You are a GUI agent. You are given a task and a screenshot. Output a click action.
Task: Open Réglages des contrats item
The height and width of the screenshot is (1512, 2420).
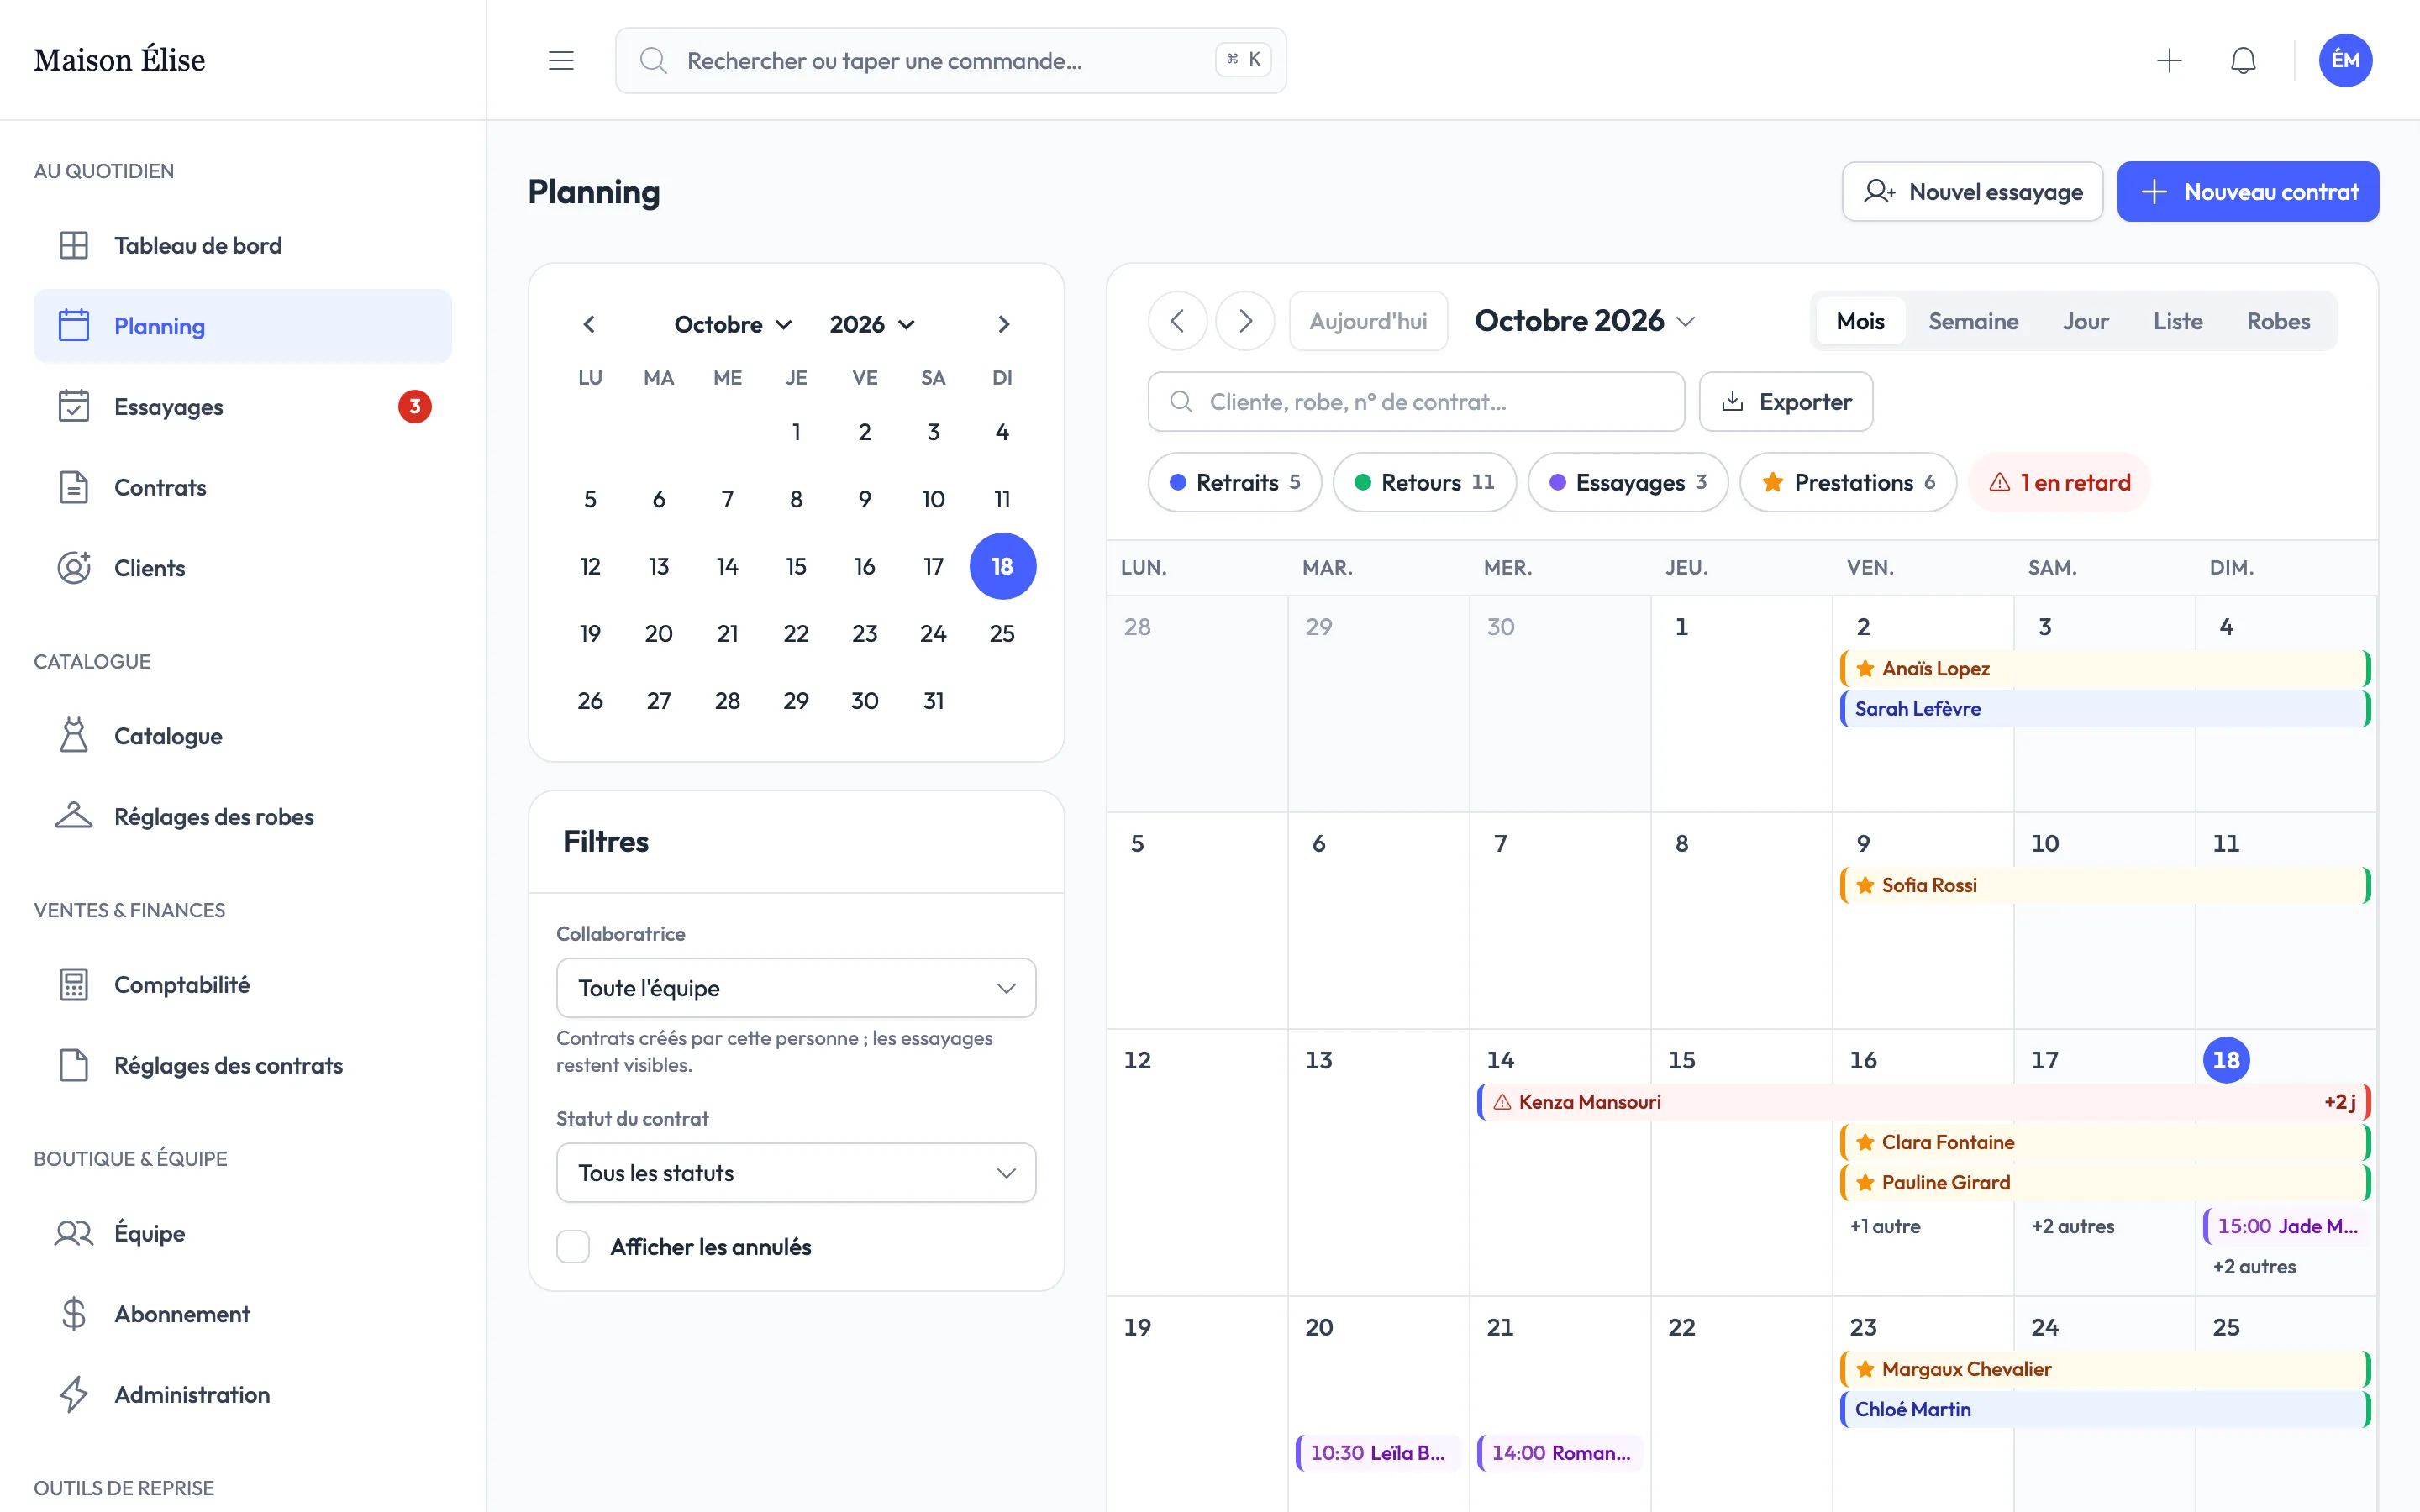(x=242, y=1065)
